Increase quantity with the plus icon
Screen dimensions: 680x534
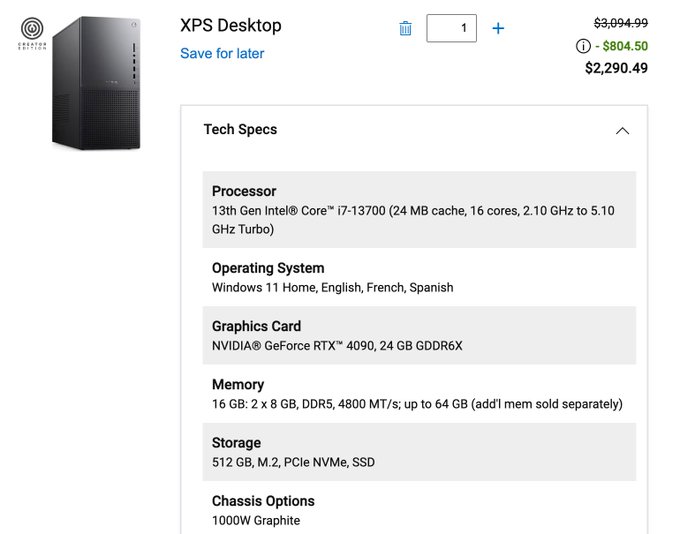tap(498, 28)
